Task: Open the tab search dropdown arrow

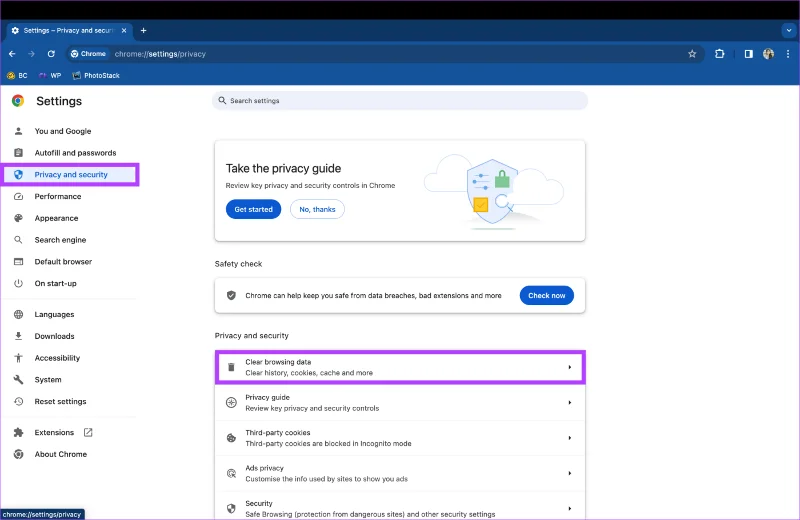Action: pos(789,31)
